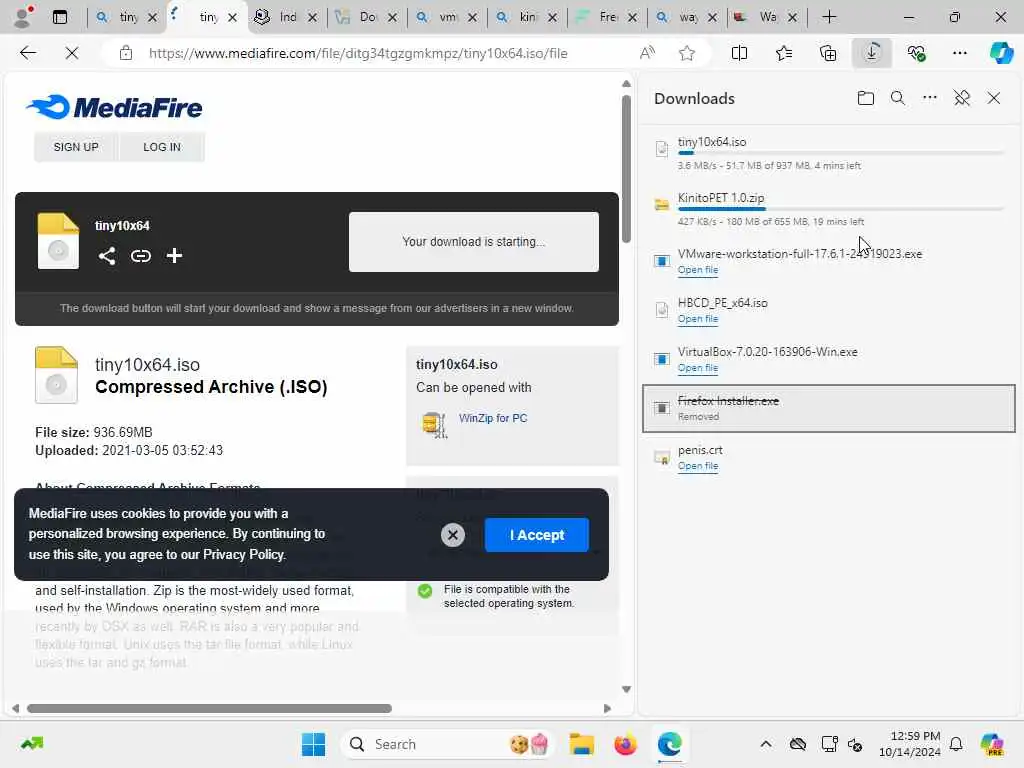Click the horizontal page scrollbar
This screenshot has height=768, width=1024.
tap(209, 709)
